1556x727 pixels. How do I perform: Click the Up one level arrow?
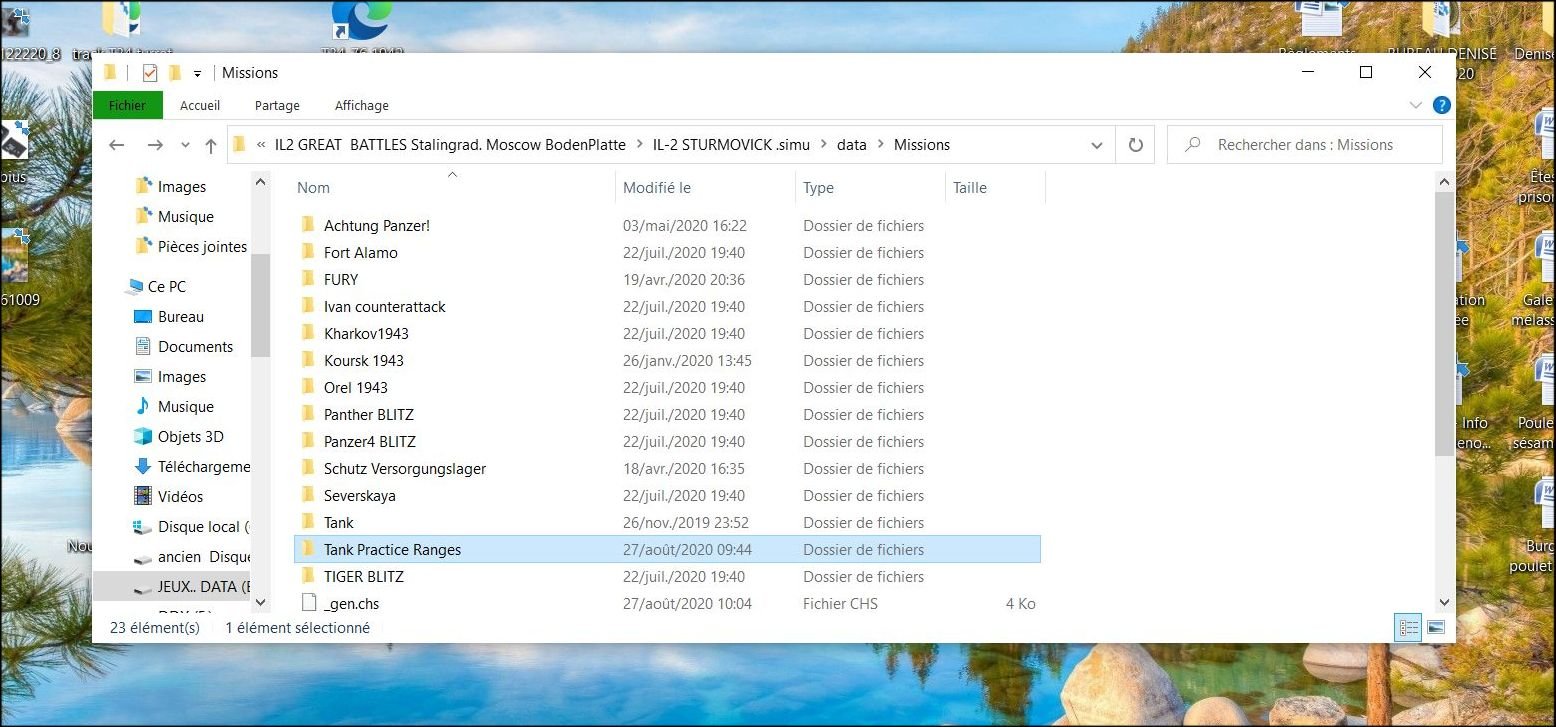211,145
